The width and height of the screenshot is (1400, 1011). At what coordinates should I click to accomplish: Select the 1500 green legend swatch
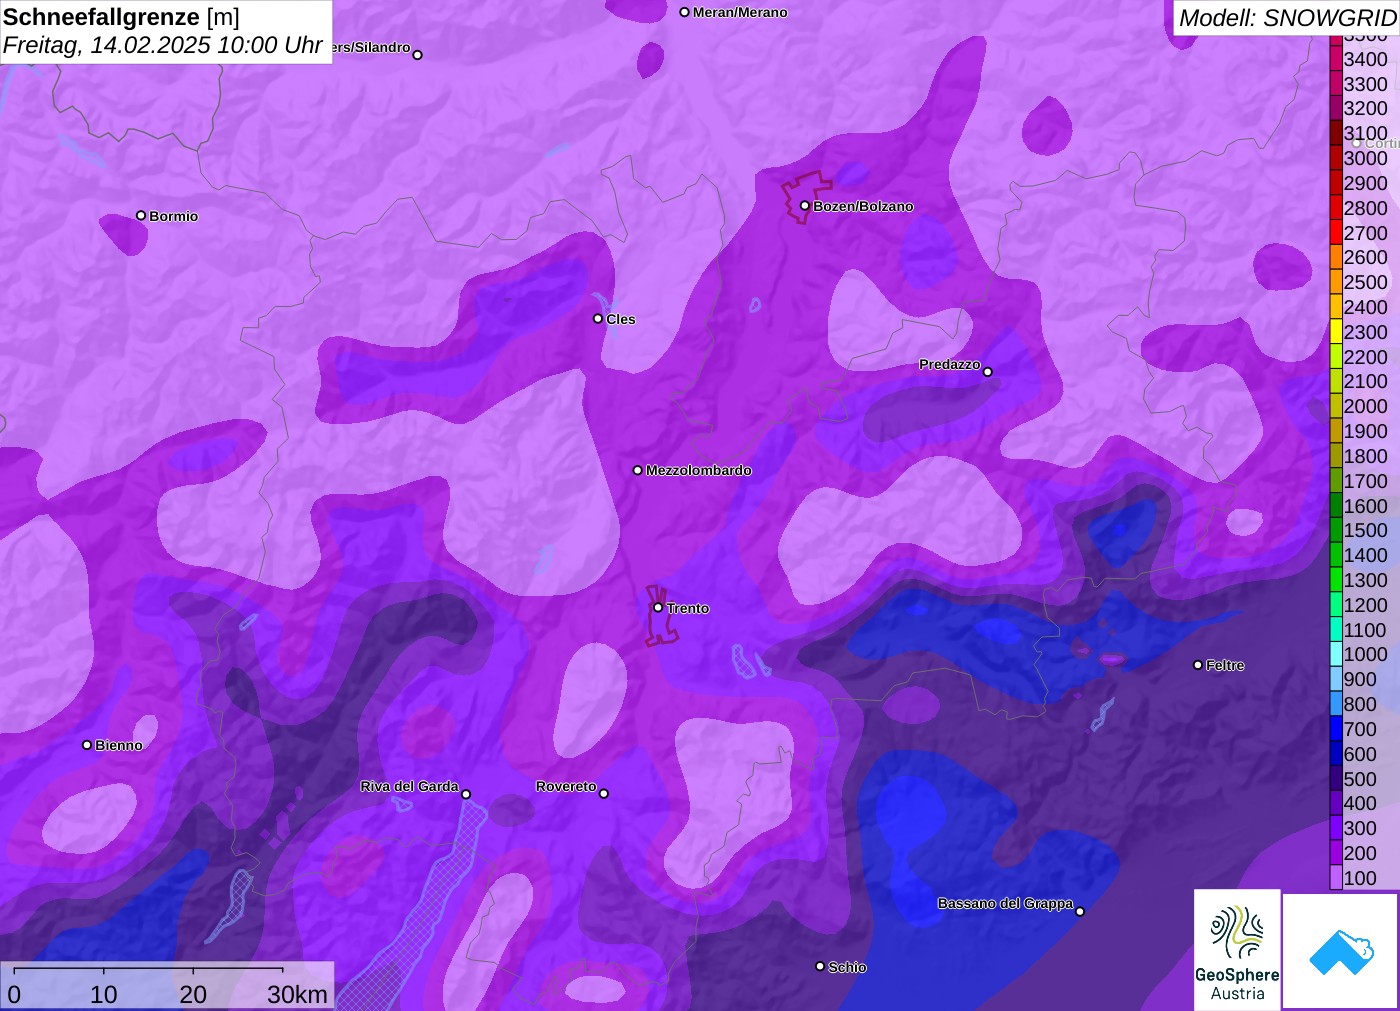[1336, 530]
